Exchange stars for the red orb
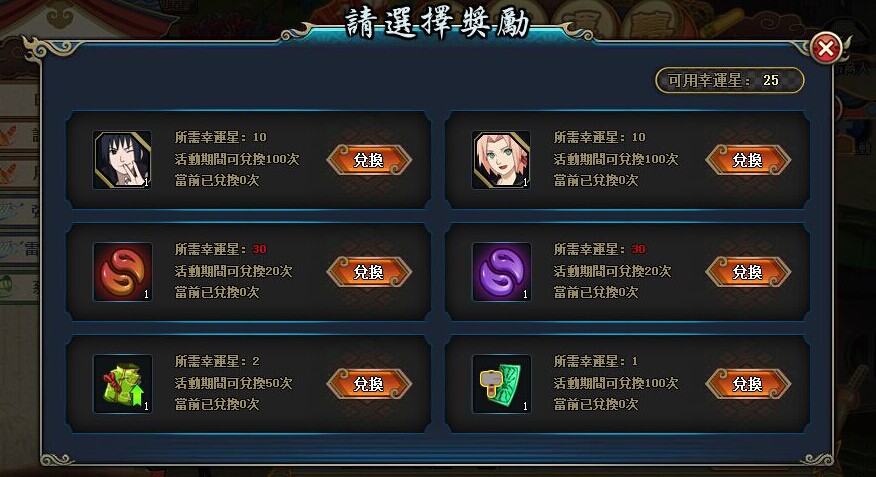The height and width of the screenshot is (477, 876). tap(369, 272)
